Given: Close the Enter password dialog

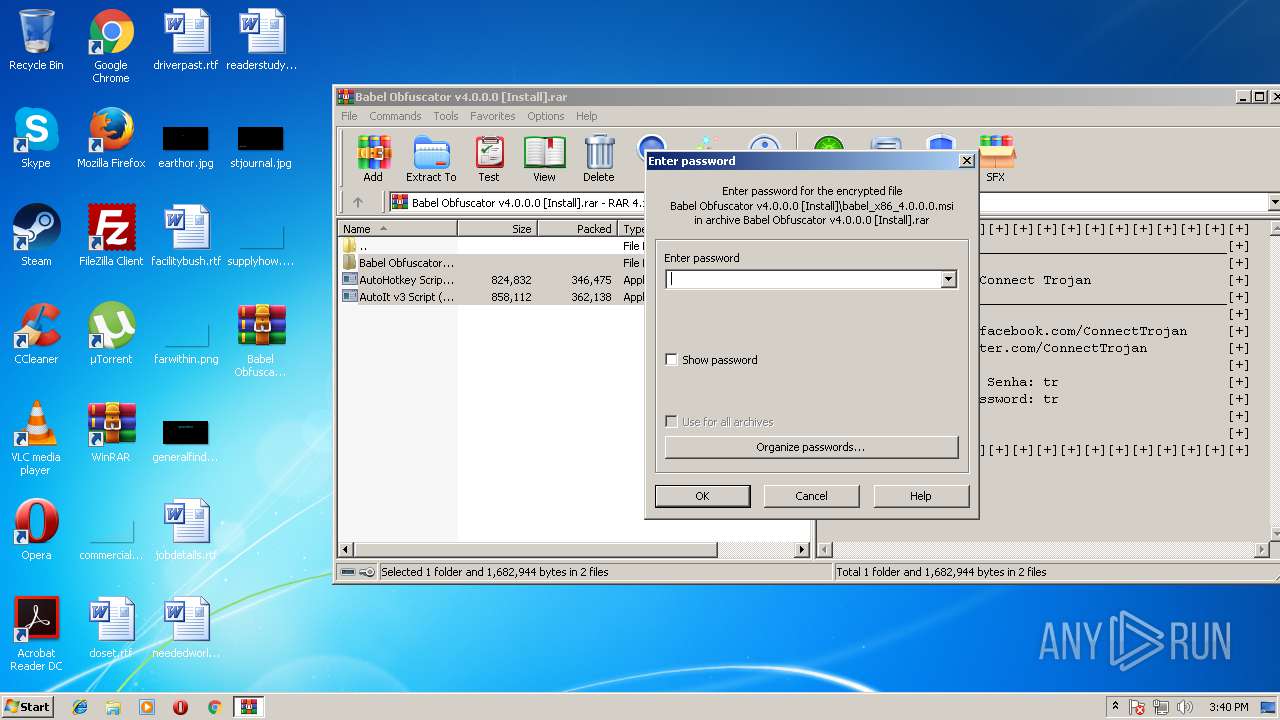Looking at the screenshot, I should pyautogui.click(x=966, y=160).
